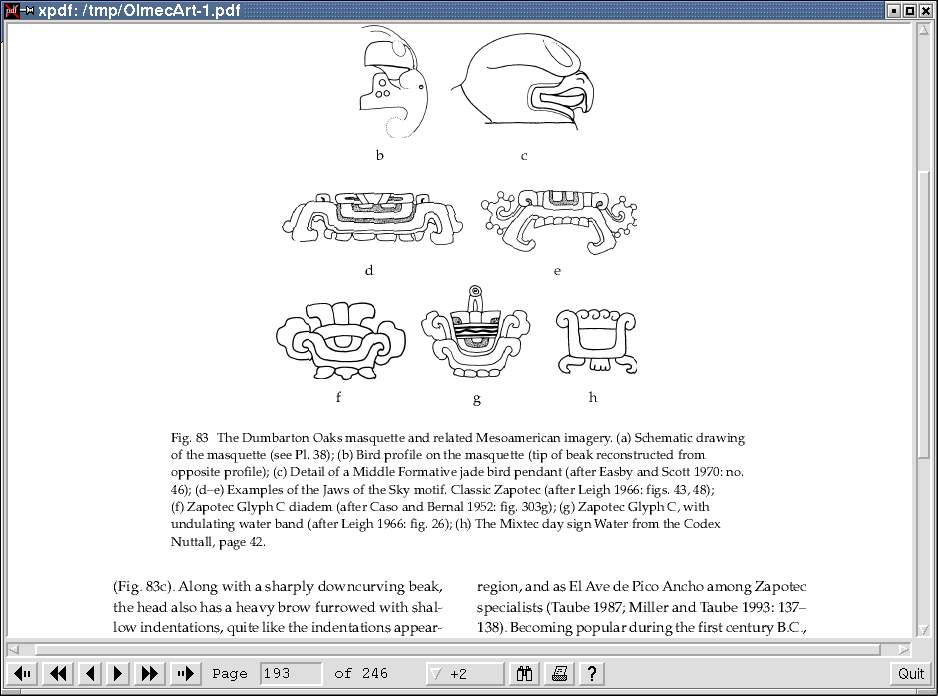This screenshot has height=696, width=938.
Task: Click the jade bird pendant drawing labeled c
Action: [524, 81]
